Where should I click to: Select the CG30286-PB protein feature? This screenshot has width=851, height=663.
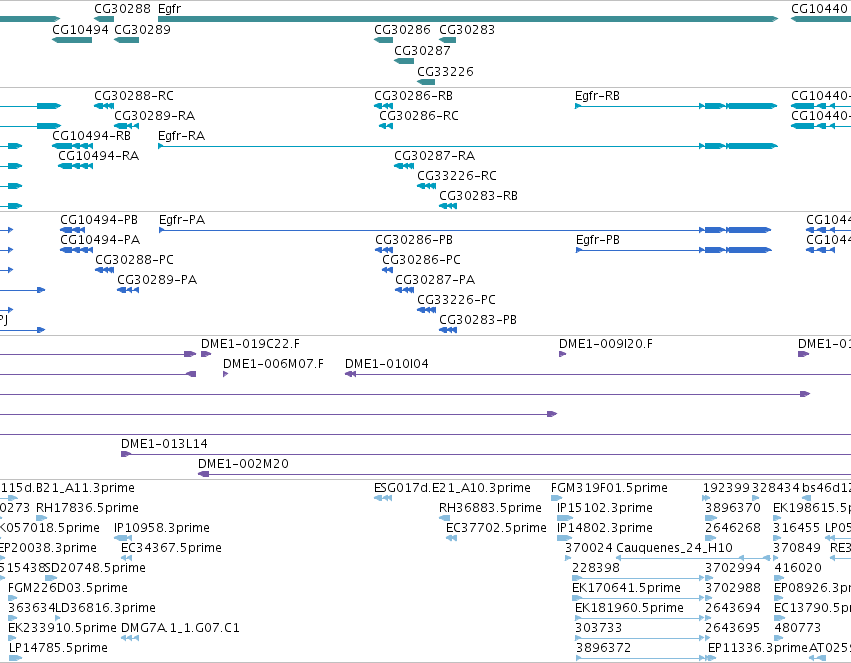(x=384, y=250)
